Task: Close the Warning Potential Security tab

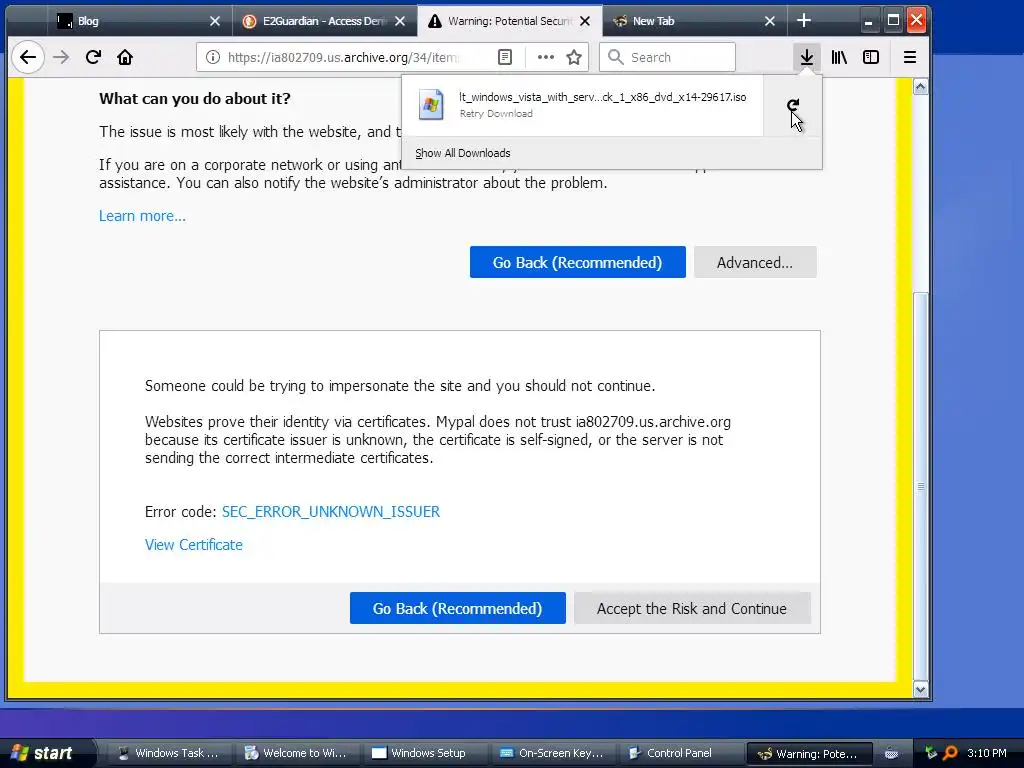Action: [x=585, y=21]
